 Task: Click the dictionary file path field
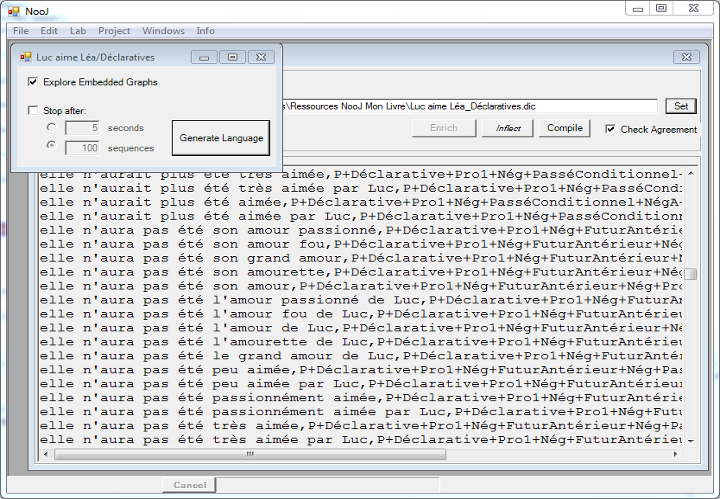[x=470, y=106]
